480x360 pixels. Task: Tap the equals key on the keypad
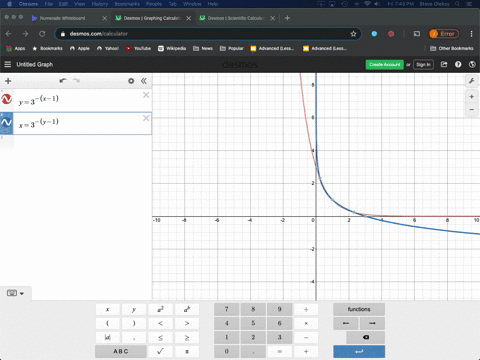pos(279,351)
